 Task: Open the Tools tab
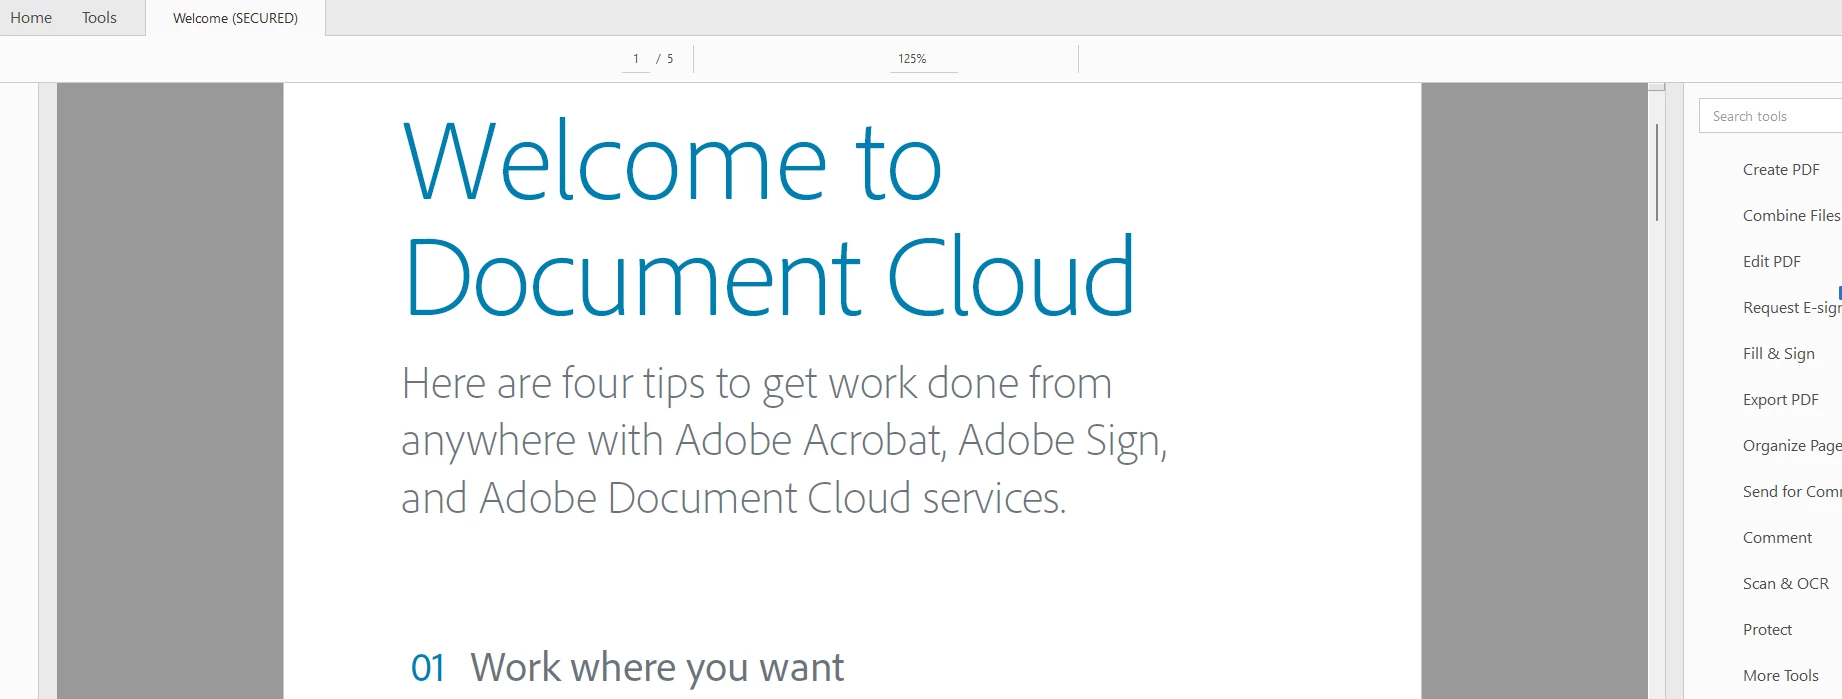pos(99,18)
